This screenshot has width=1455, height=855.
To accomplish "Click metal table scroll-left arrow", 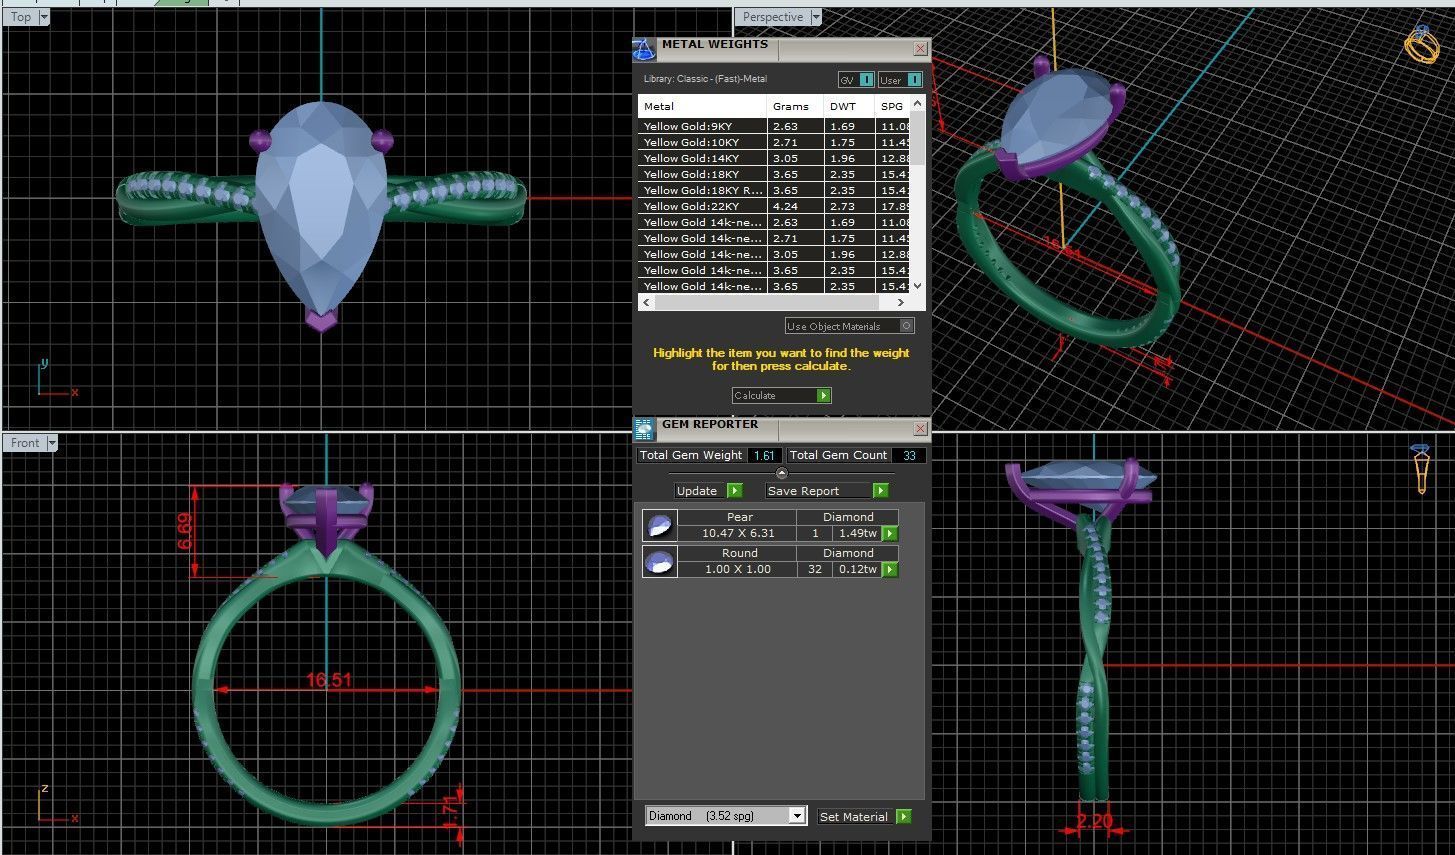I will [646, 302].
